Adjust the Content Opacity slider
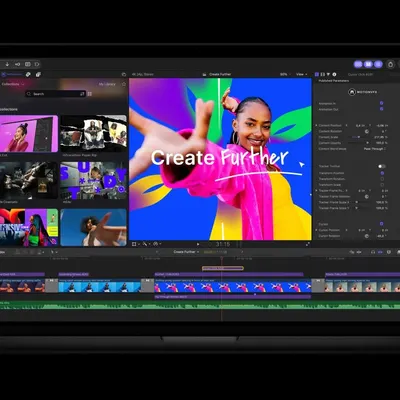This screenshot has height=400, width=400. click(359, 143)
